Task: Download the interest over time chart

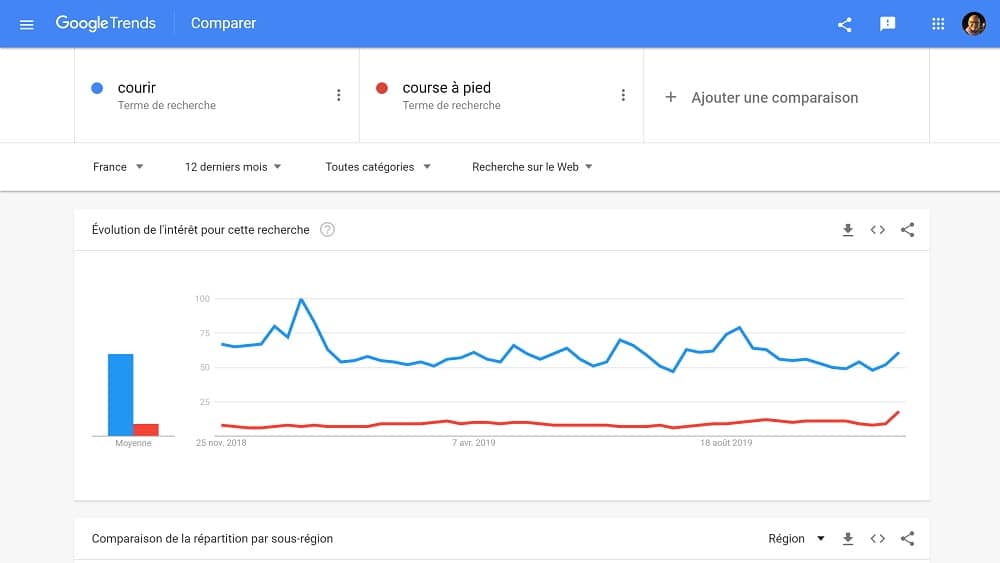Action: (x=848, y=230)
